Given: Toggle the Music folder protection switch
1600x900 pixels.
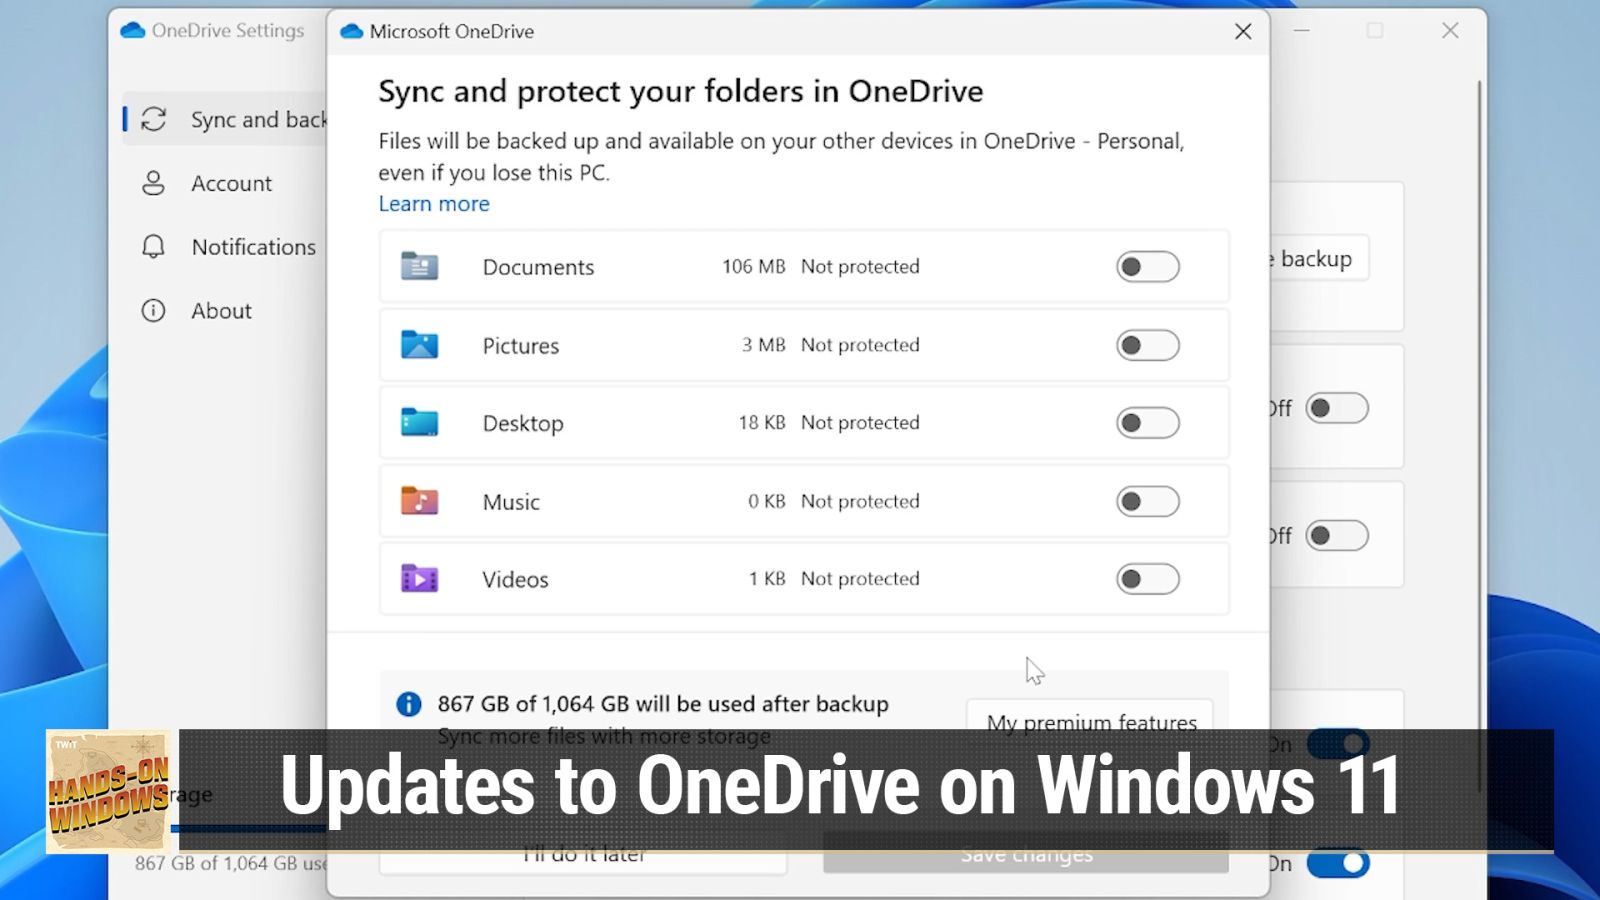Looking at the screenshot, I should [x=1147, y=501].
